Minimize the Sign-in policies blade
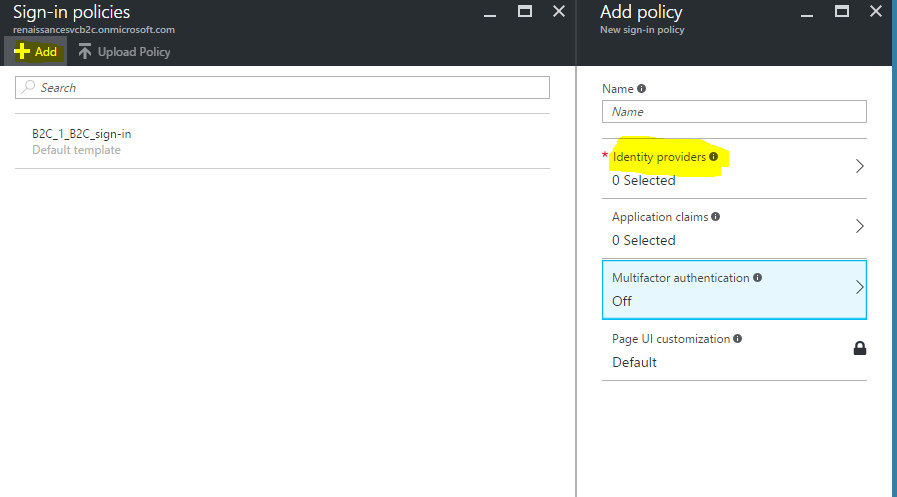Screen dimensions: 897x497 coord(489,12)
